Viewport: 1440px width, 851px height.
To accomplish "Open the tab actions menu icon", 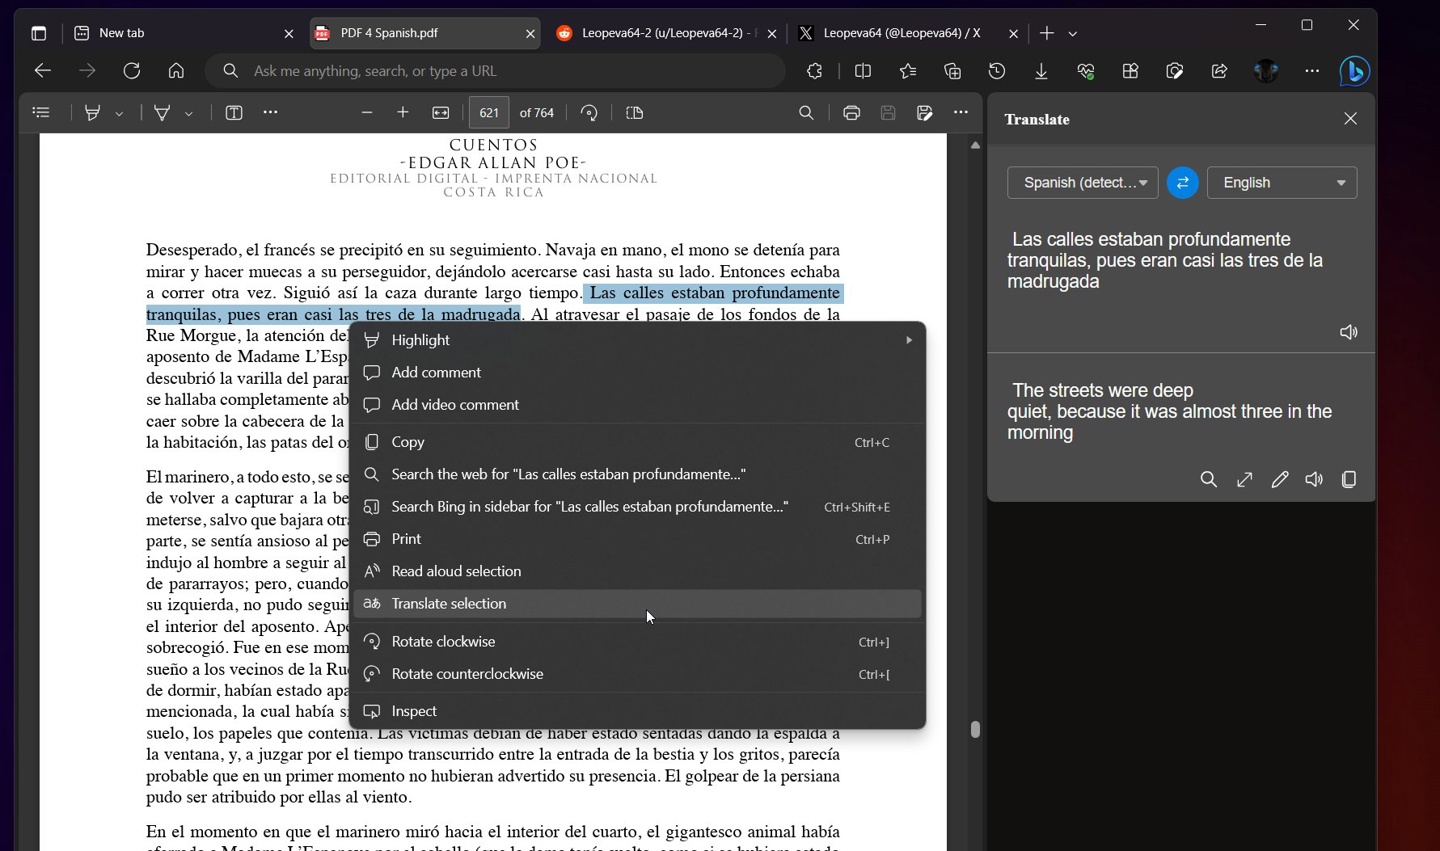I will click(x=39, y=33).
